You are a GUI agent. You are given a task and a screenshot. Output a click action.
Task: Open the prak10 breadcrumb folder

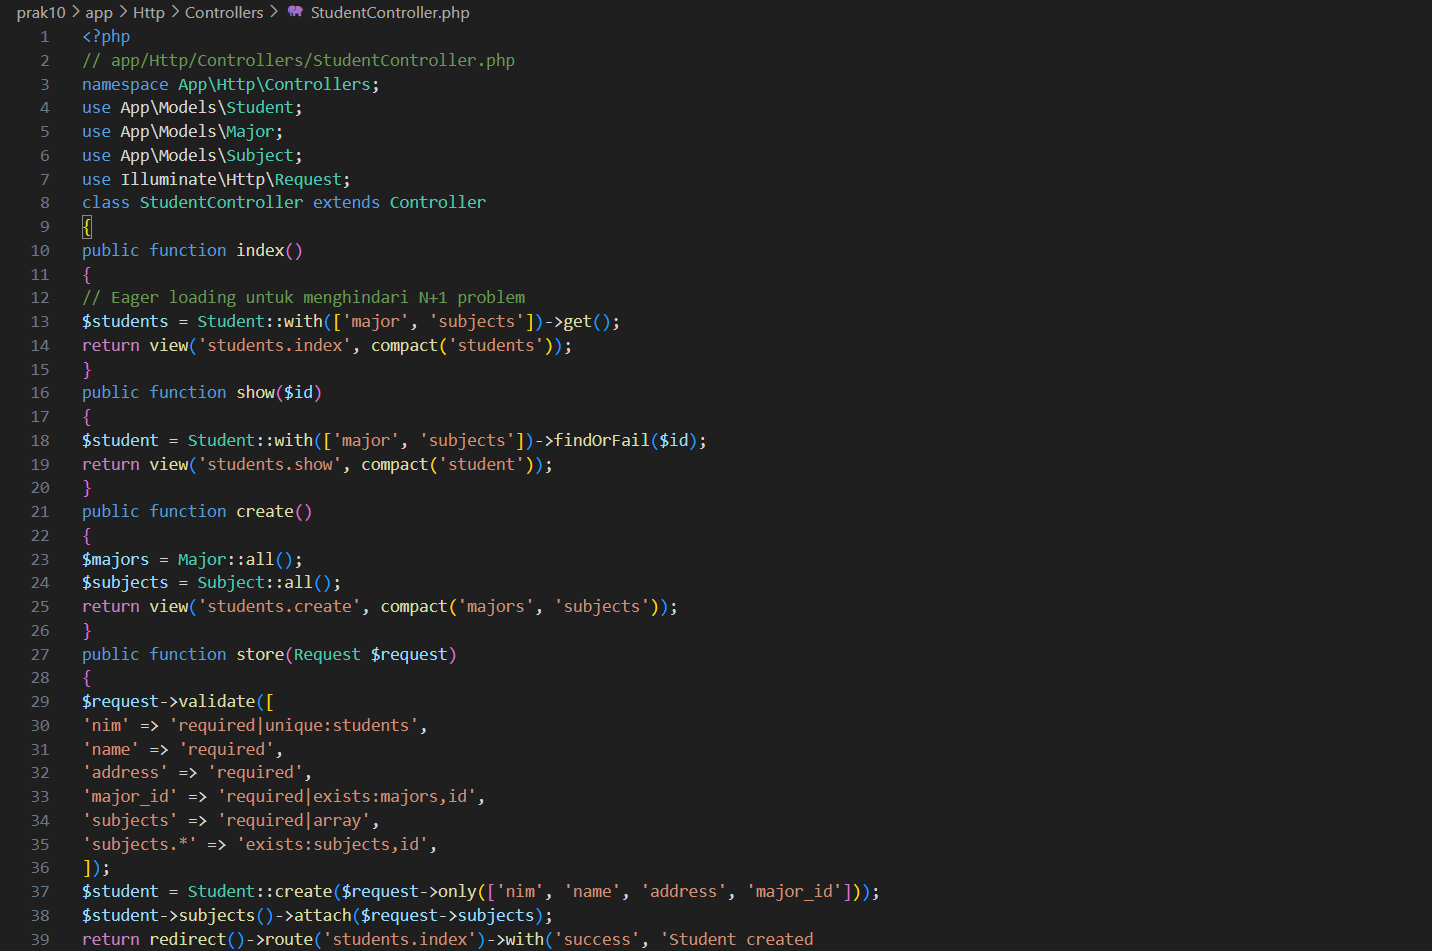point(40,12)
